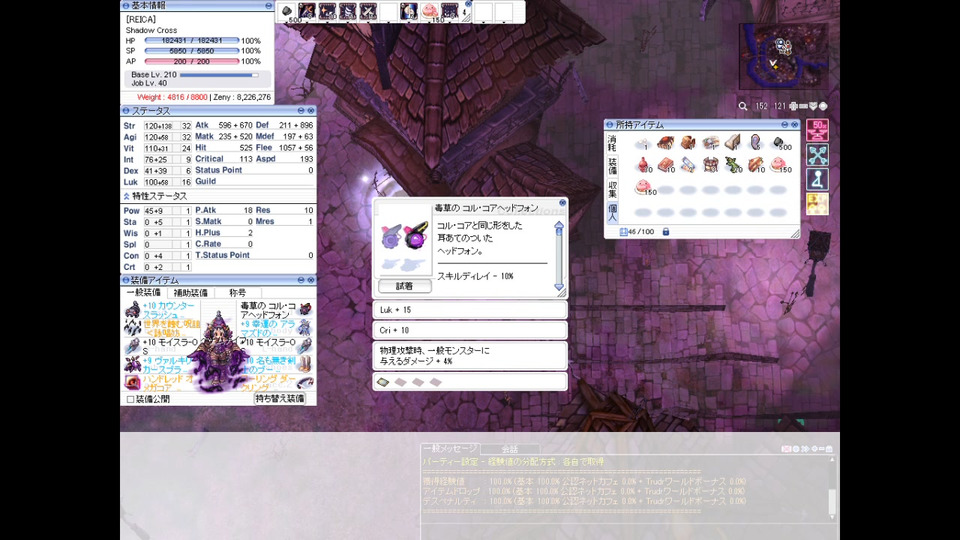Select the green herb item with count 20
This screenshot has height=540, width=960.
coord(733,165)
